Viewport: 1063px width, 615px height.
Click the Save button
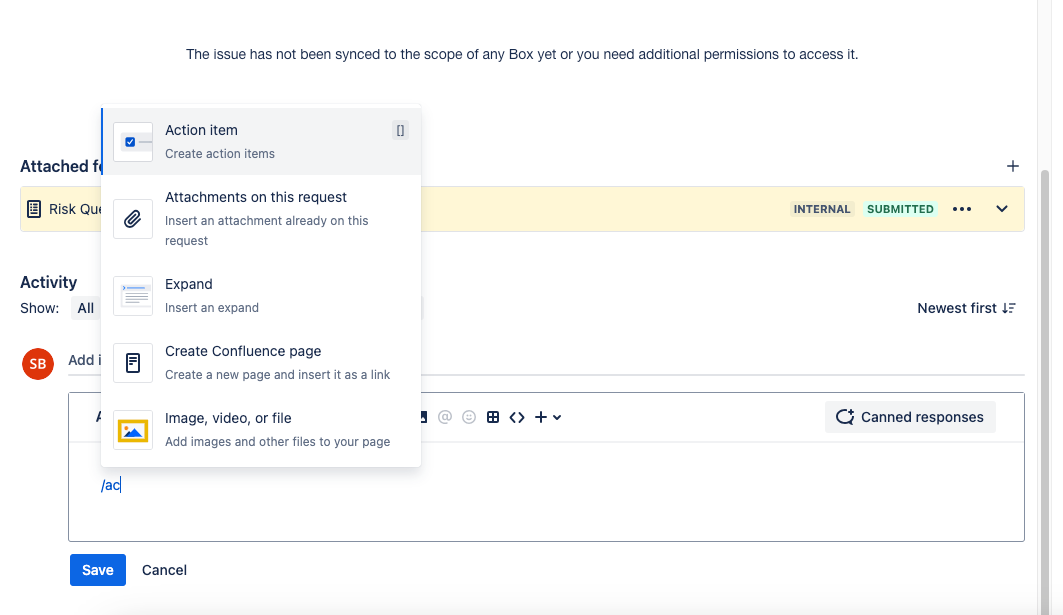[x=97, y=570]
